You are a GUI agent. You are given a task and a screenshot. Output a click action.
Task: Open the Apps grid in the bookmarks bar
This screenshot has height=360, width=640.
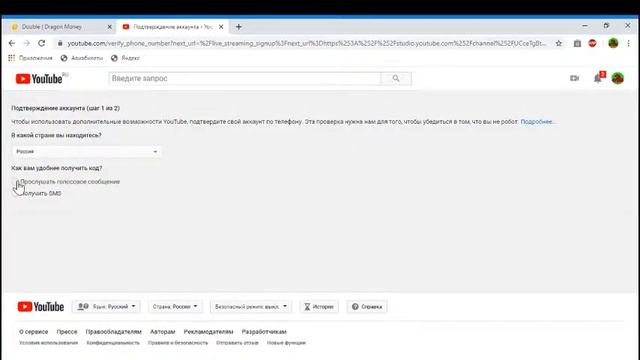pos(11,58)
